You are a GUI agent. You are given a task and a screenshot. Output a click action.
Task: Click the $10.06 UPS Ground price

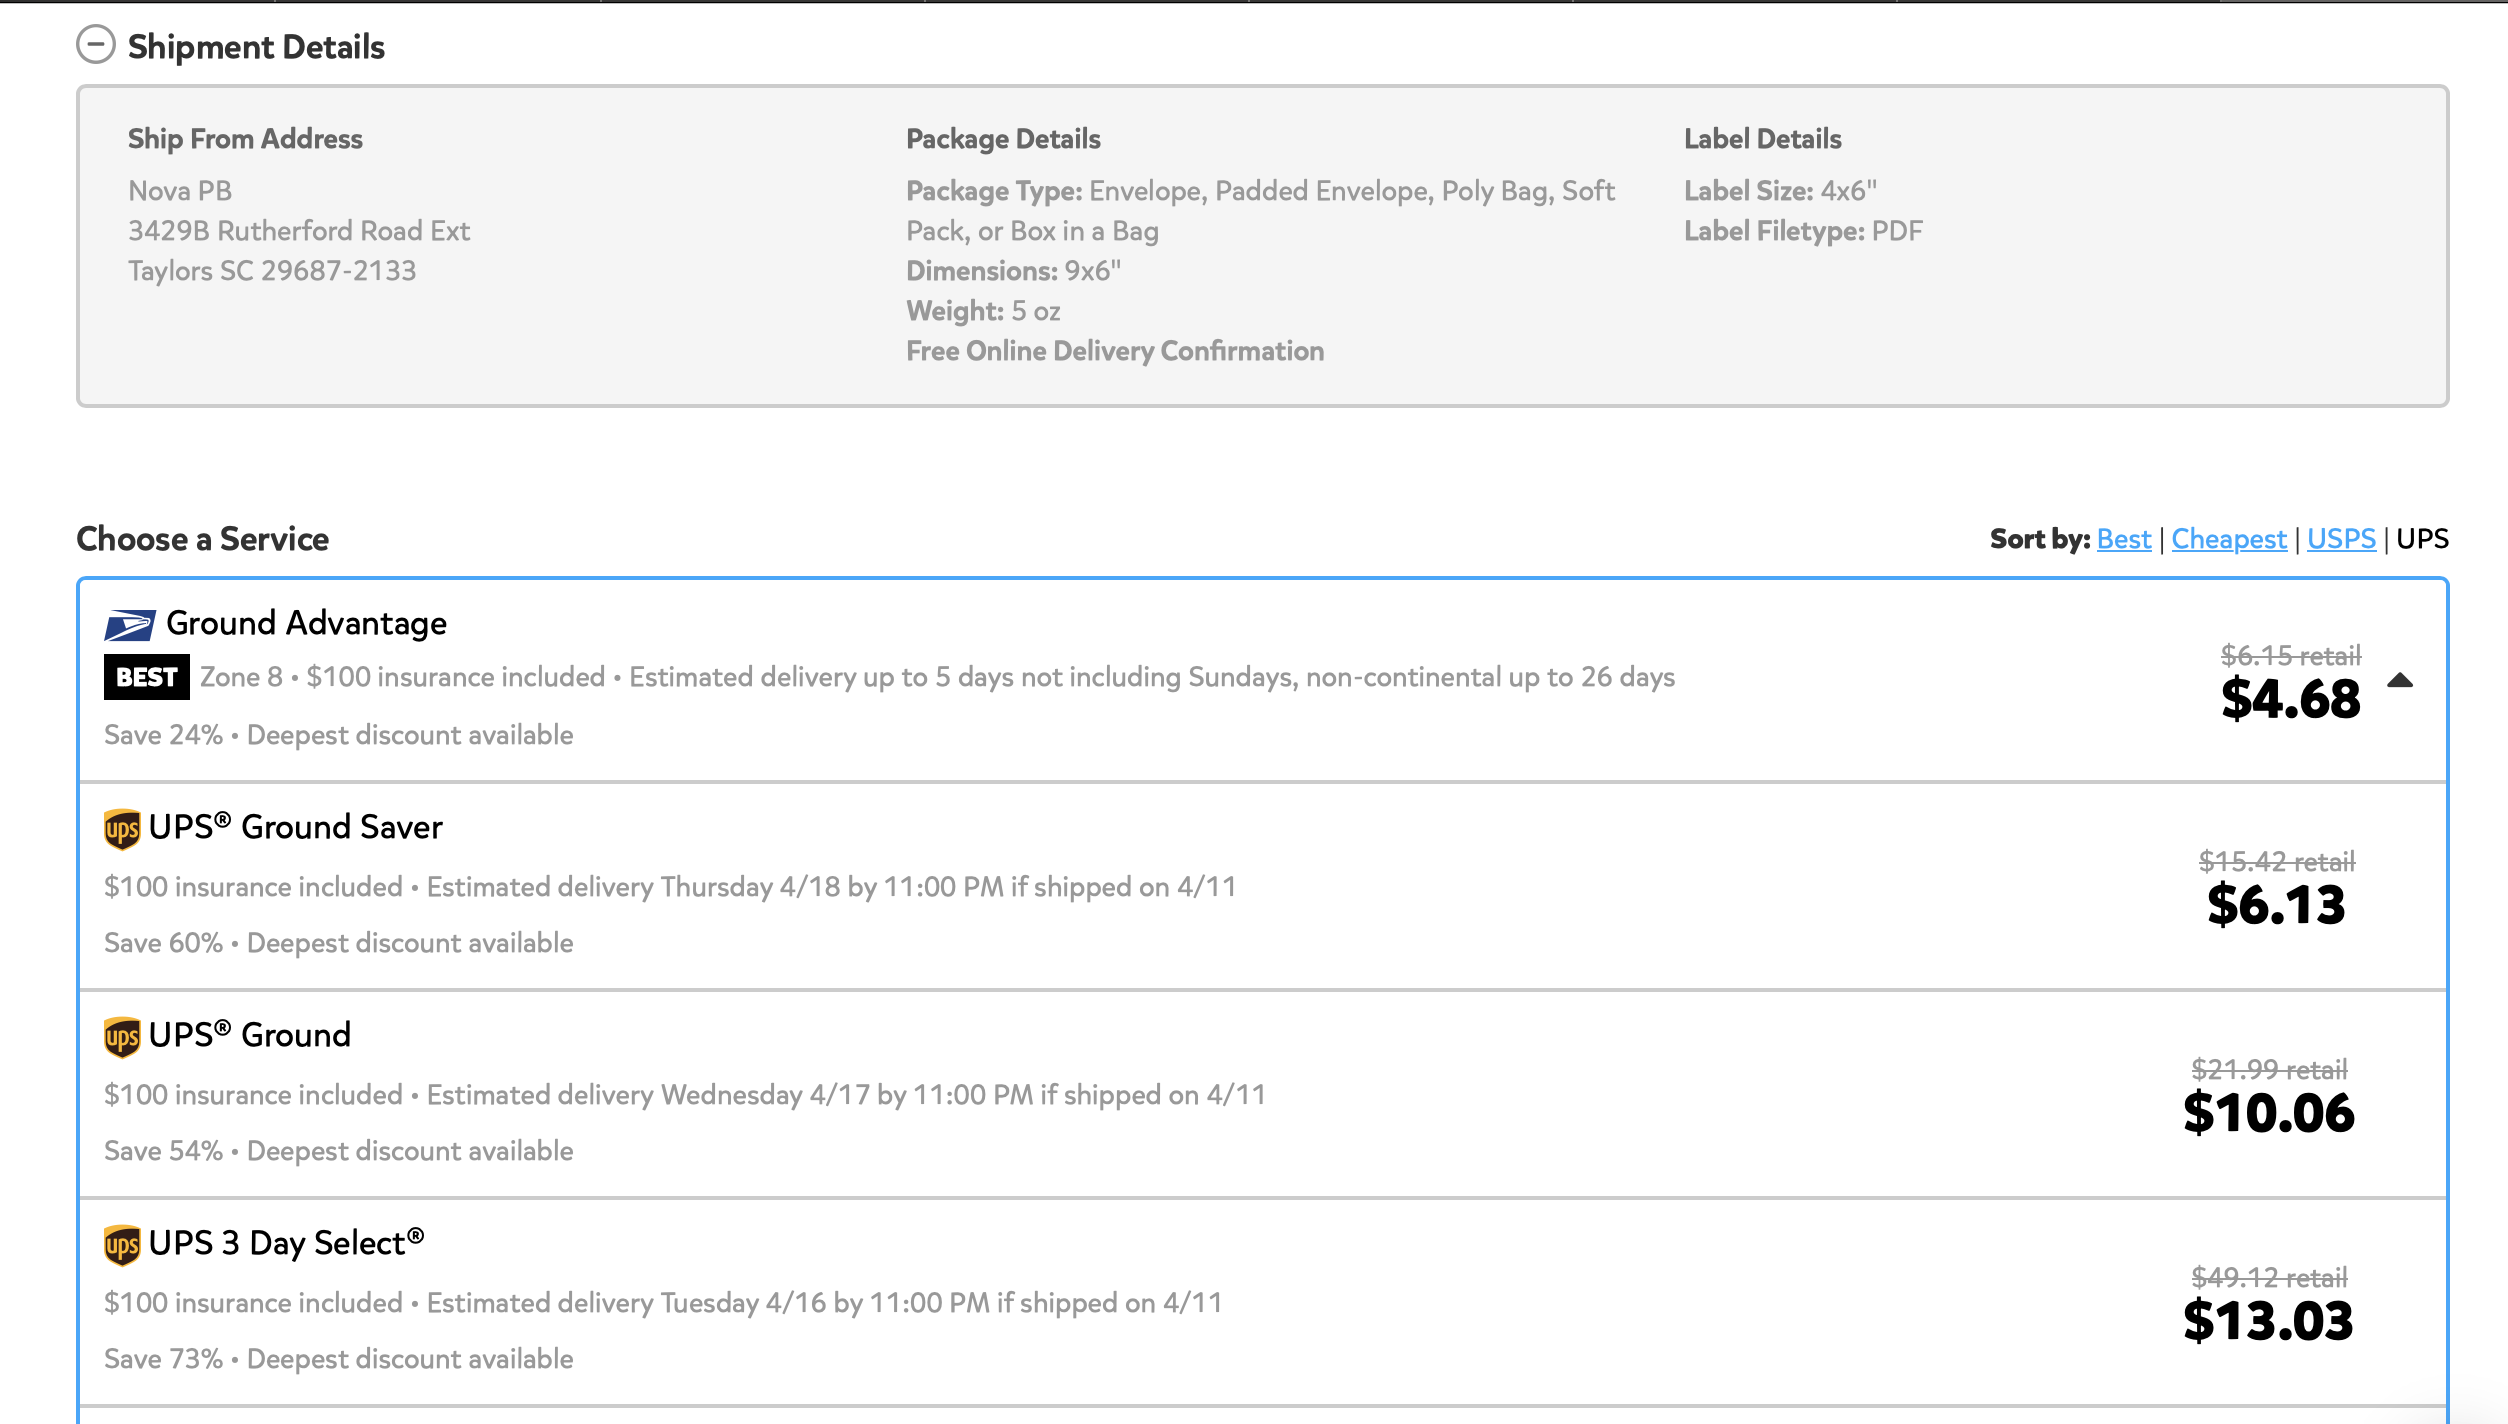point(2269,1112)
